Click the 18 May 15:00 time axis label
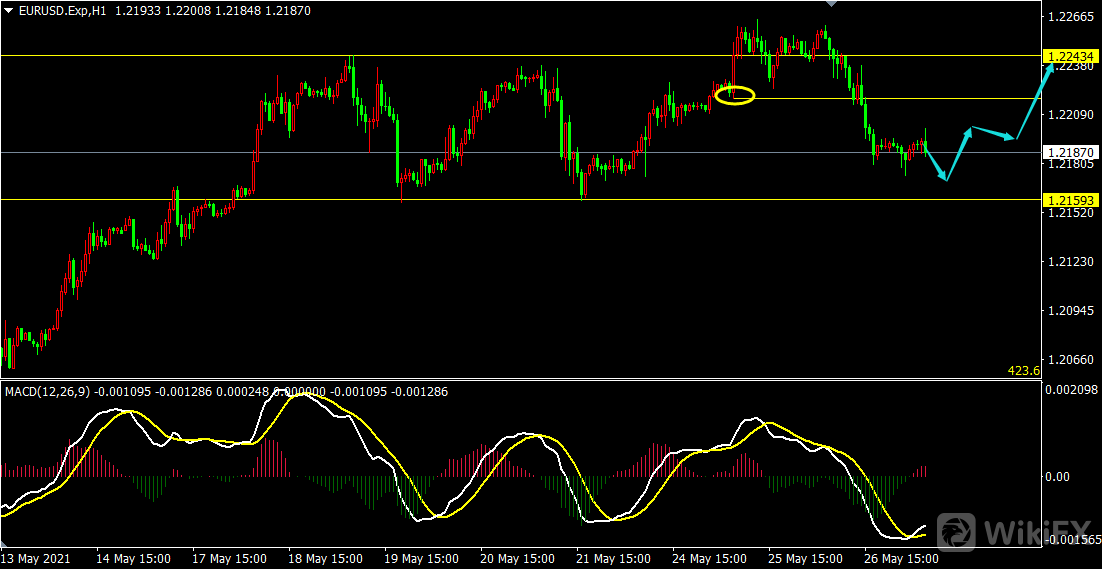This screenshot has height=569, width=1102. tap(325, 558)
